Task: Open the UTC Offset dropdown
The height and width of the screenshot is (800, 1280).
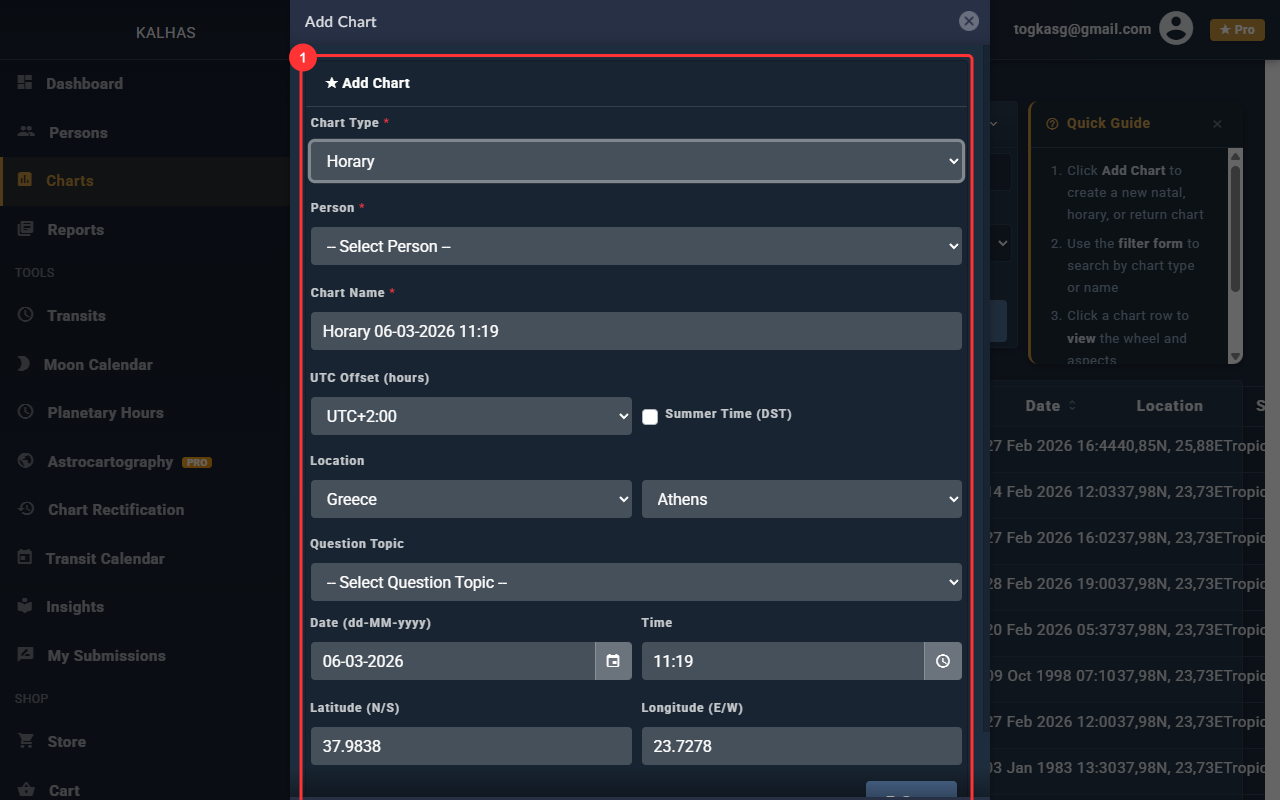Action: click(x=471, y=416)
